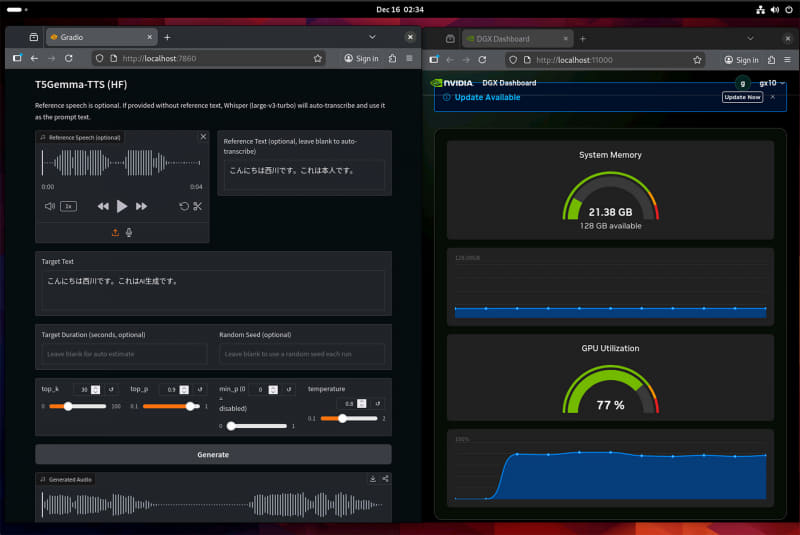Select the upload audio source icon
This screenshot has height=535, width=800.
[x=115, y=233]
